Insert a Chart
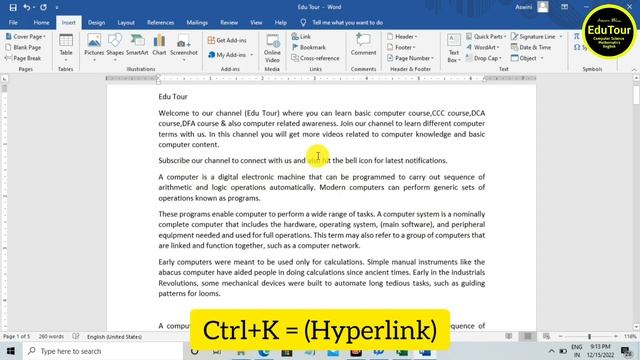The image size is (640, 360). coord(159,45)
